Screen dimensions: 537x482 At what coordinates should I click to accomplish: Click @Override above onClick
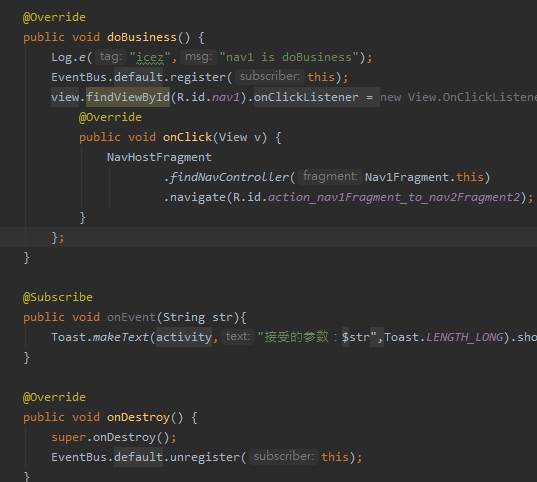(x=110, y=117)
